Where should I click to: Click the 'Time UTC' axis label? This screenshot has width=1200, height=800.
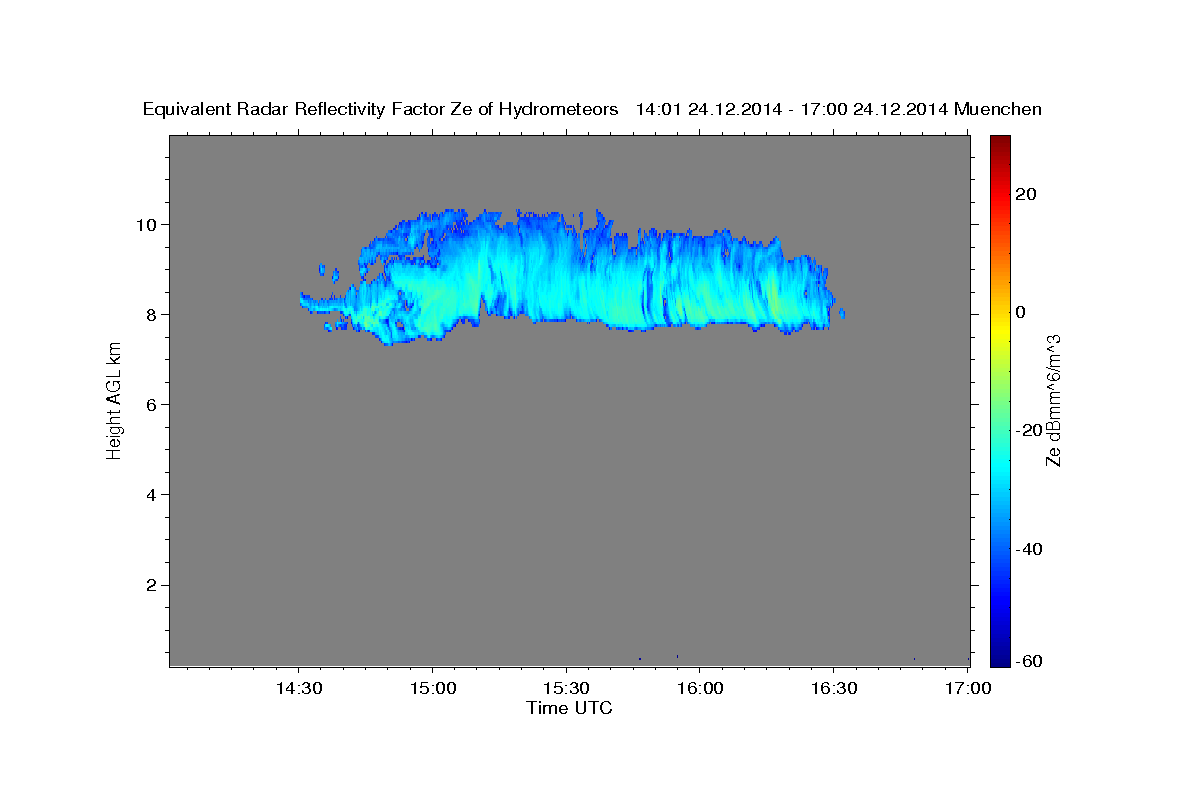click(569, 708)
